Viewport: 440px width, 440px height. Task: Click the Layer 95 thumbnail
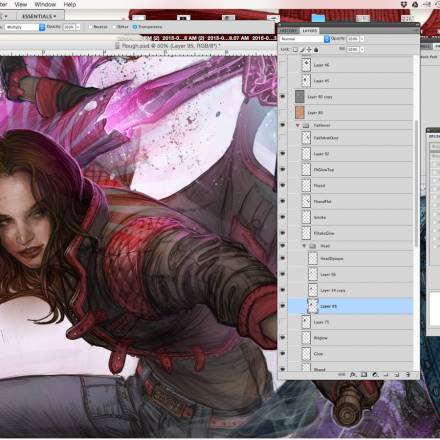[x=313, y=306]
